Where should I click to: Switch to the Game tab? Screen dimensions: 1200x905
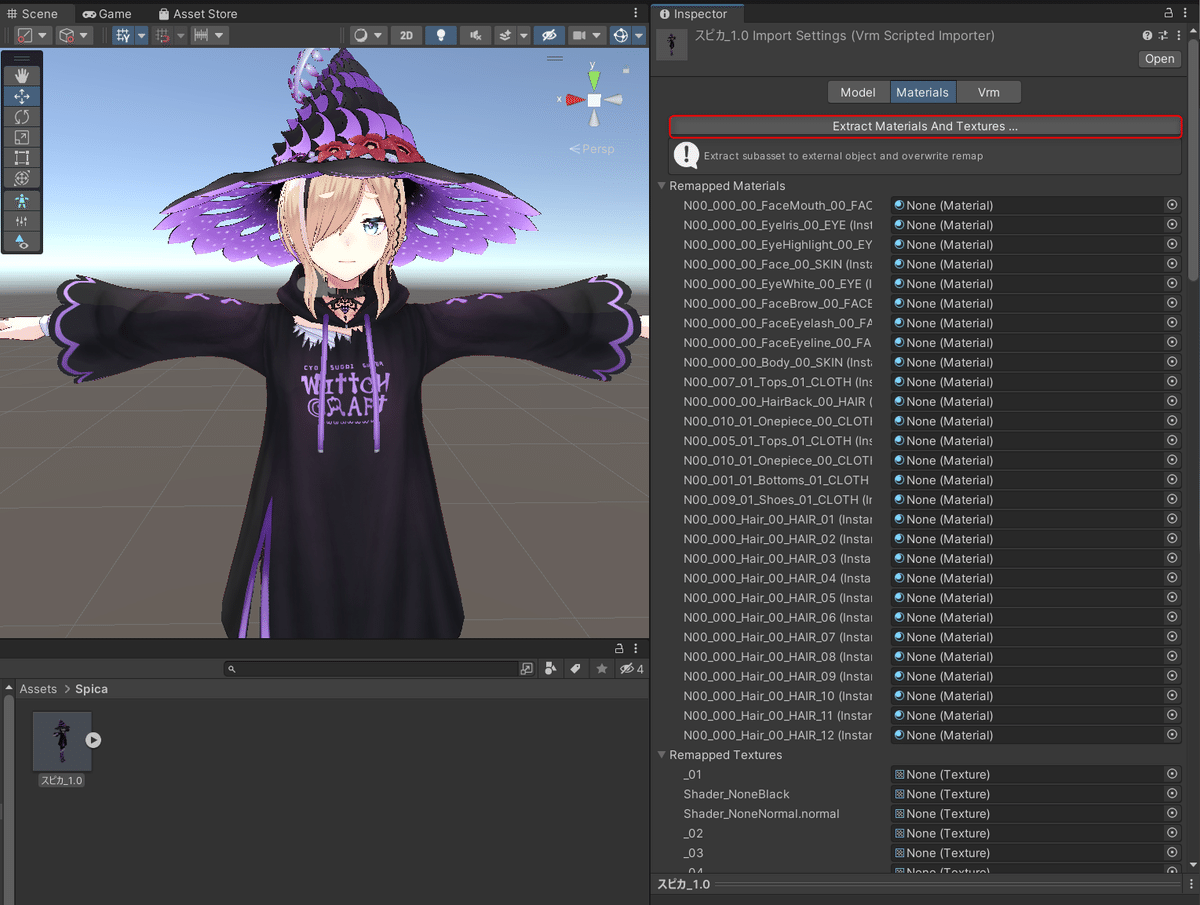pyautogui.click(x=107, y=13)
